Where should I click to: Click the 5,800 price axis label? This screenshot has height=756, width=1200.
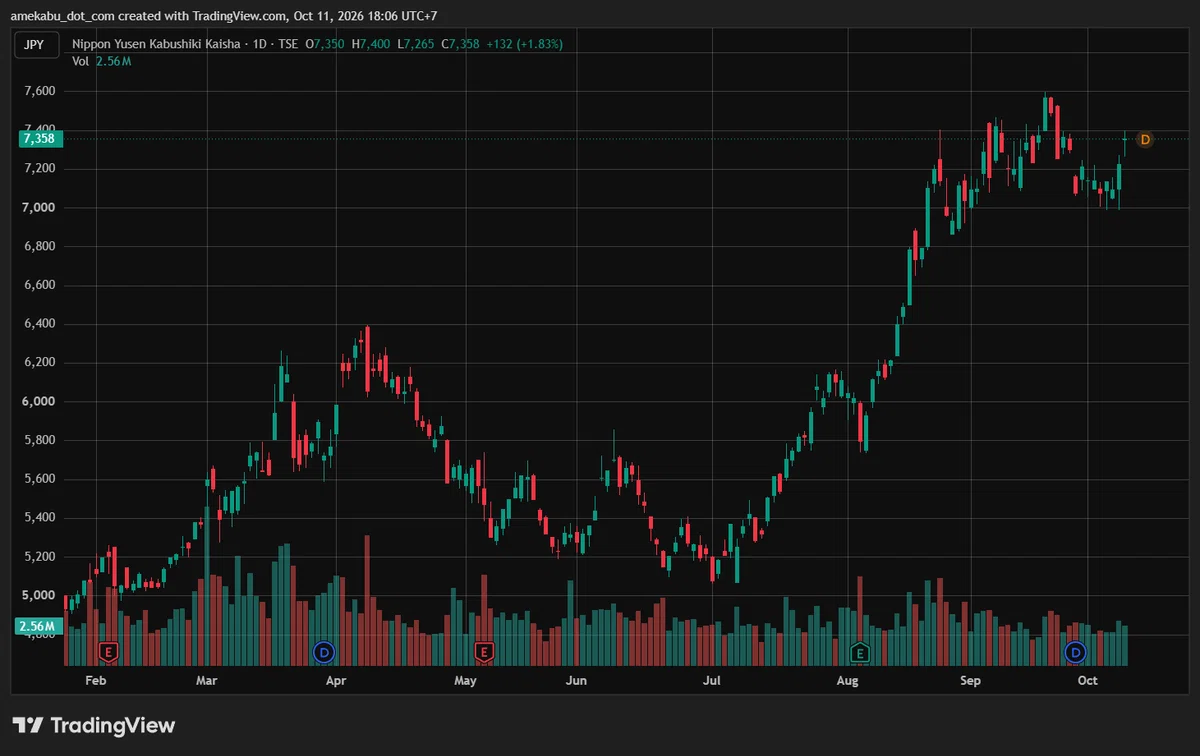coord(39,441)
